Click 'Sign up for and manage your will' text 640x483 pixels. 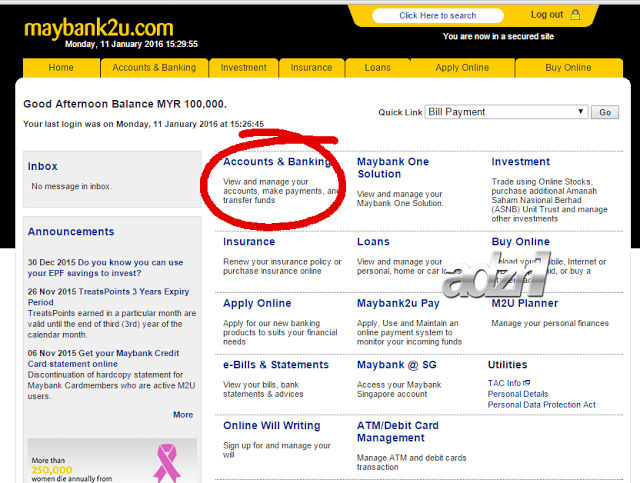277,450
